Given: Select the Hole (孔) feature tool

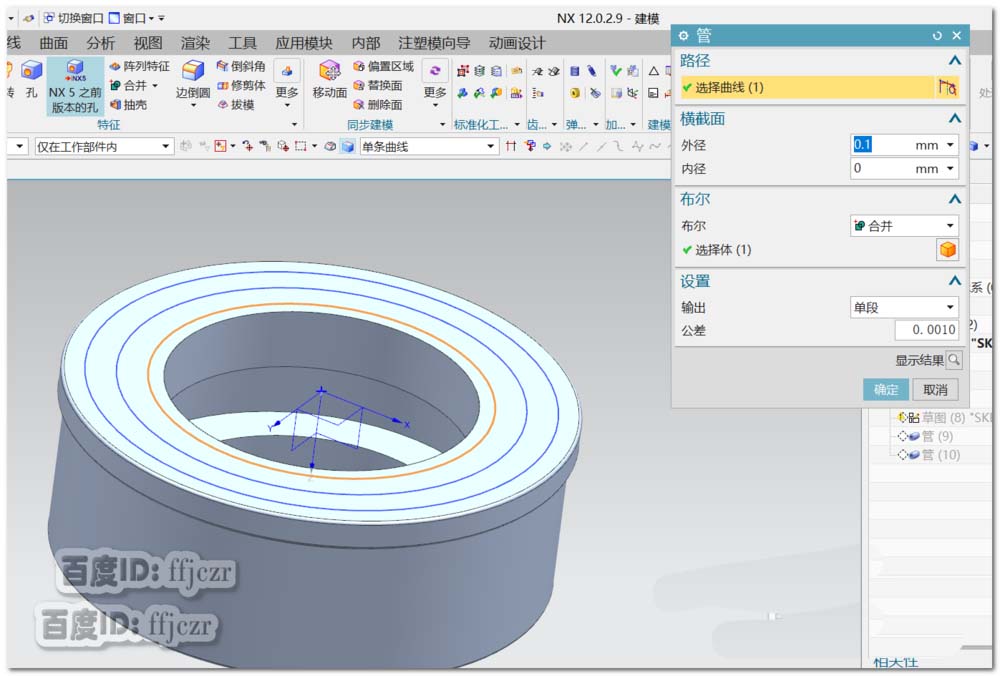Looking at the screenshot, I should click(x=31, y=80).
